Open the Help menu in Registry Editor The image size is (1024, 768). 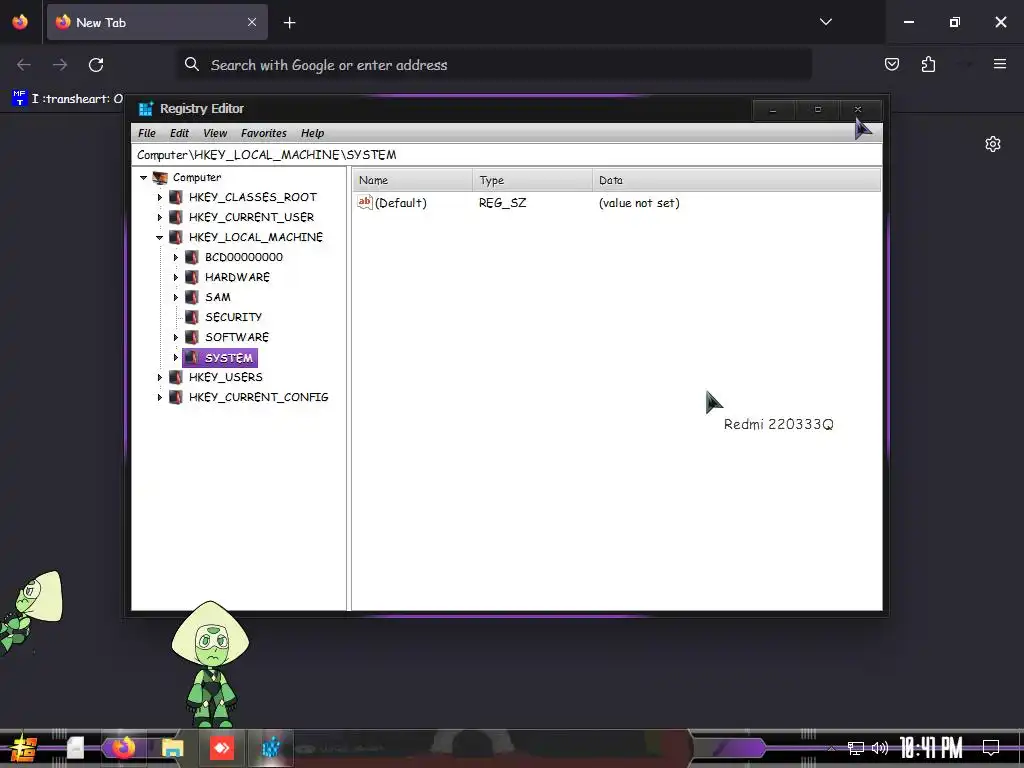(312, 133)
